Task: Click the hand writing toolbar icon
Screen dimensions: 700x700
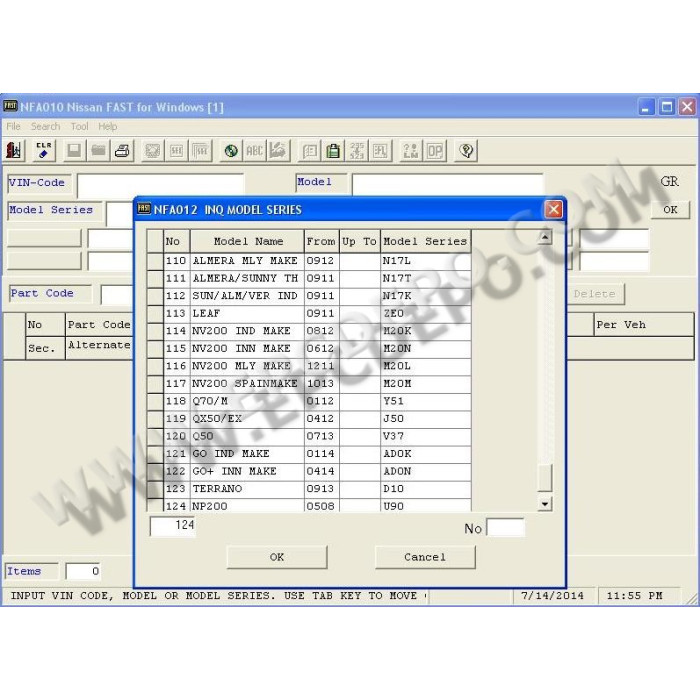Action: click(279, 150)
